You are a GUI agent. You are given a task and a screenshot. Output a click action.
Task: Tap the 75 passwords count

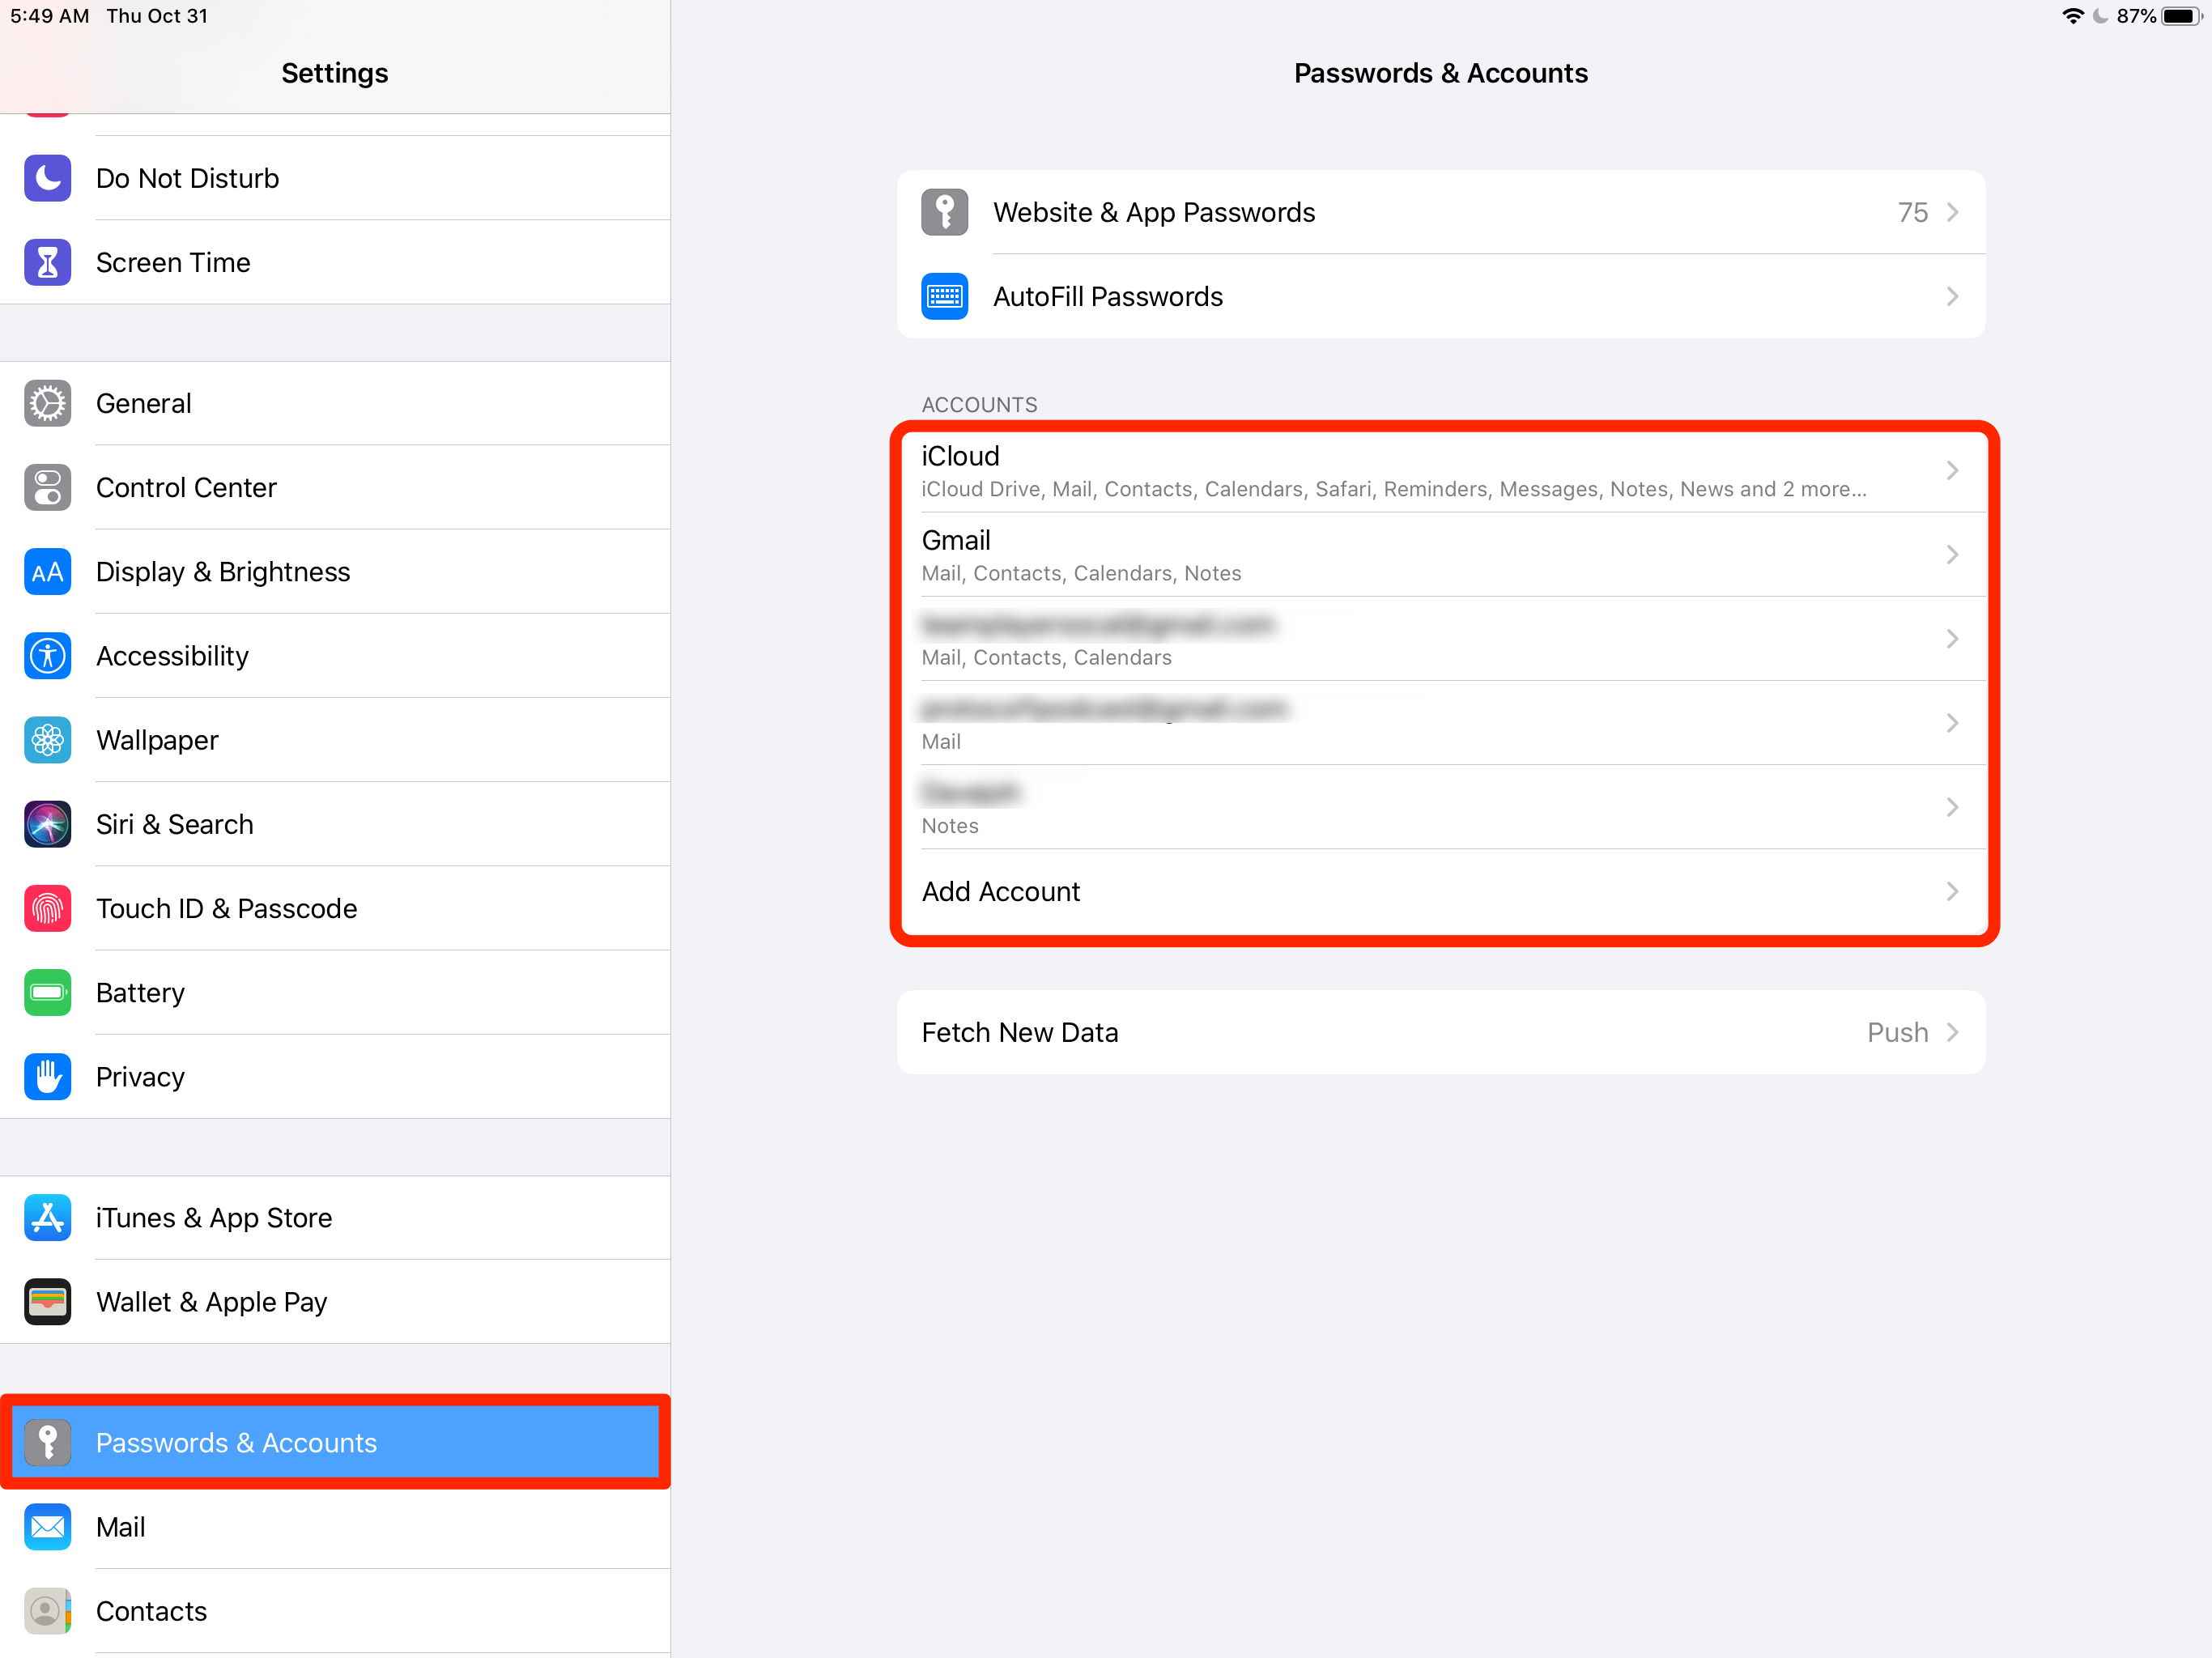click(x=1912, y=212)
